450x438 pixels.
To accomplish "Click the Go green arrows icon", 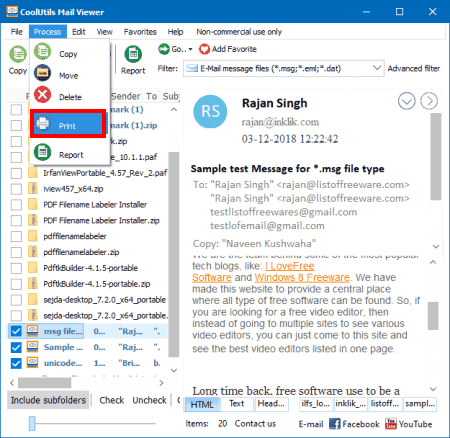I will (x=164, y=49).
